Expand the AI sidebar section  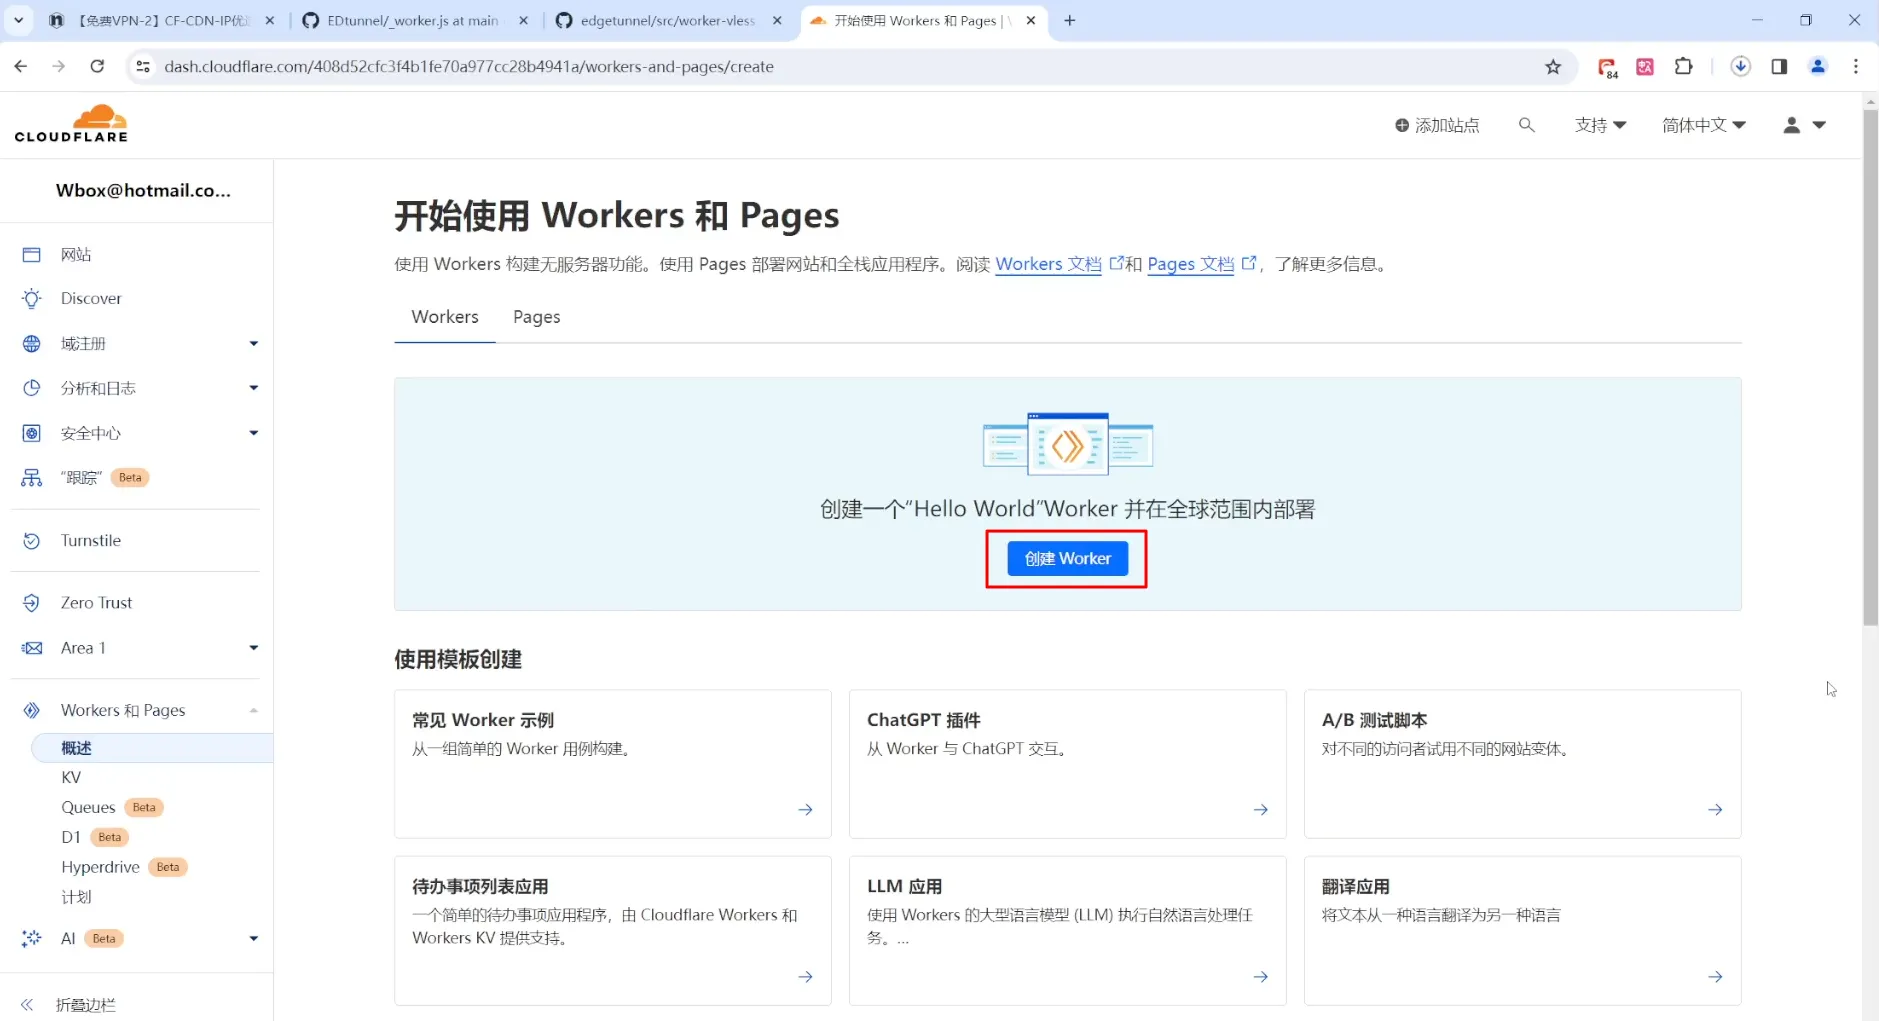254,939
